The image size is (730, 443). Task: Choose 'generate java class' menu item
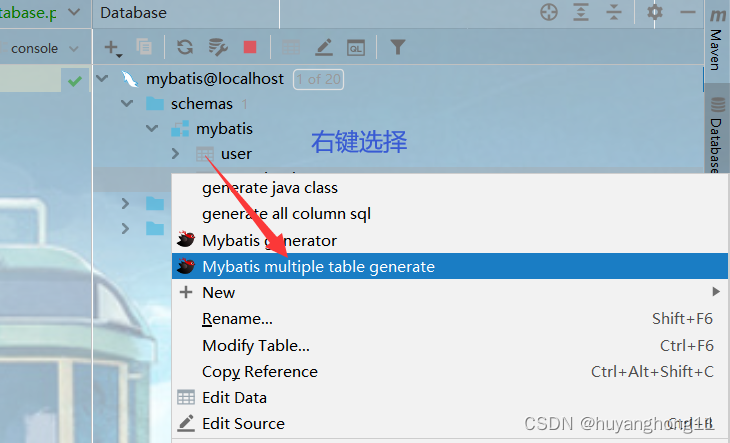[450, 188]
